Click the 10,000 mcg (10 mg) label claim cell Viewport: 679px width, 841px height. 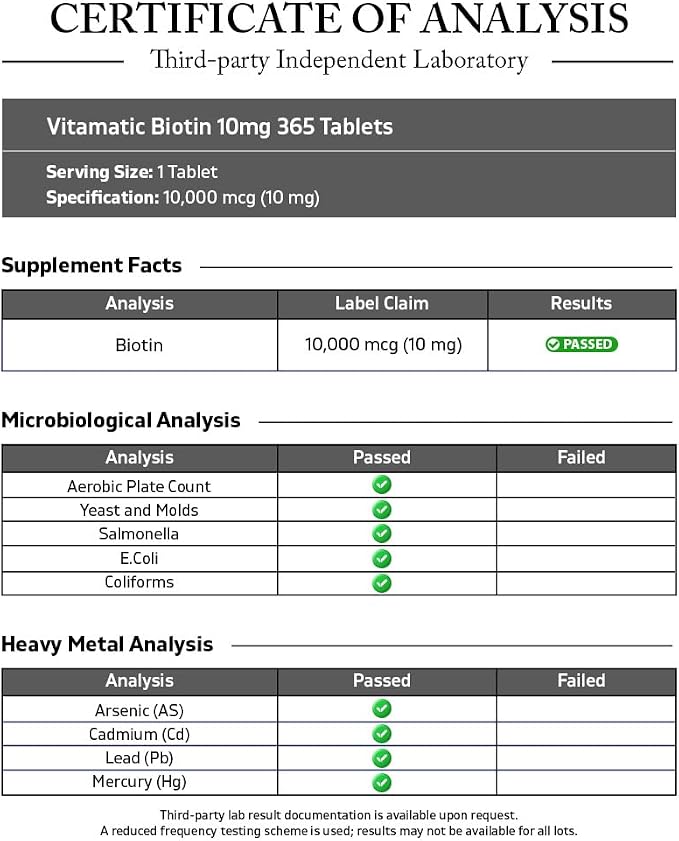(x=383, y=345)
